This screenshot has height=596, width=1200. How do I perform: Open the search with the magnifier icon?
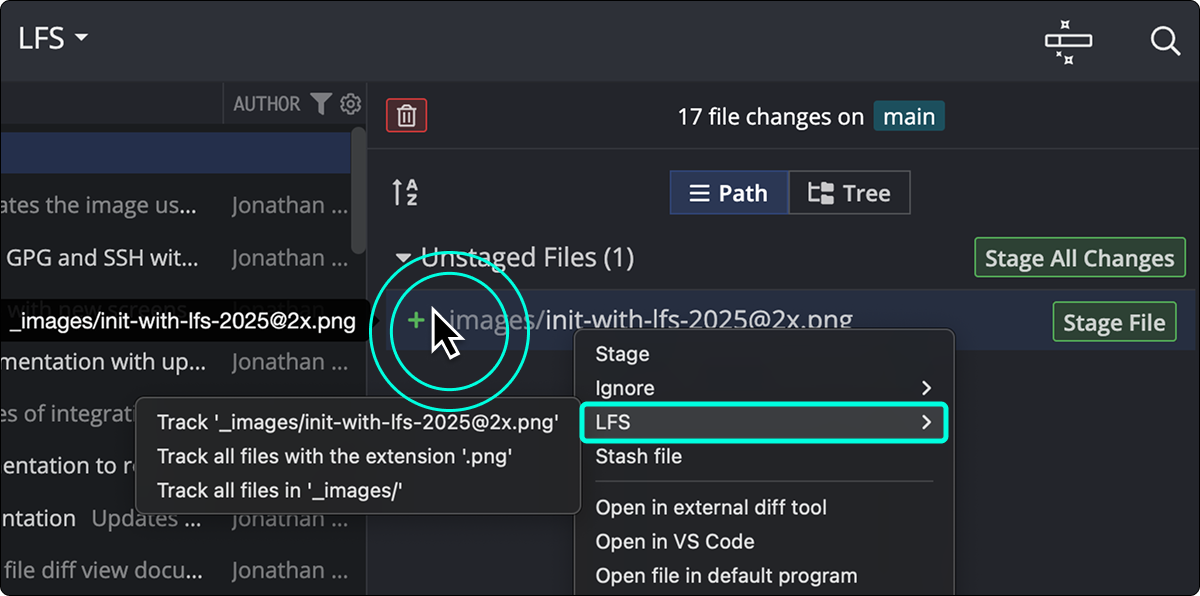coord(1165,41)
